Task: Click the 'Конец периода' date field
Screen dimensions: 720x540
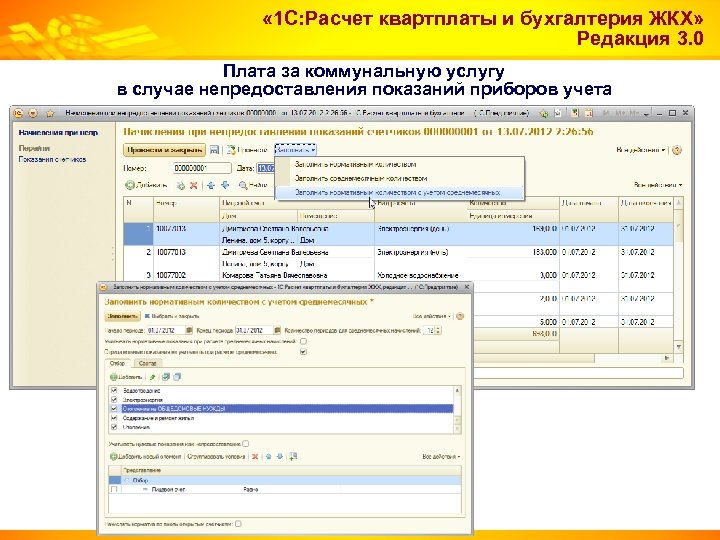Action: [254, 330]
